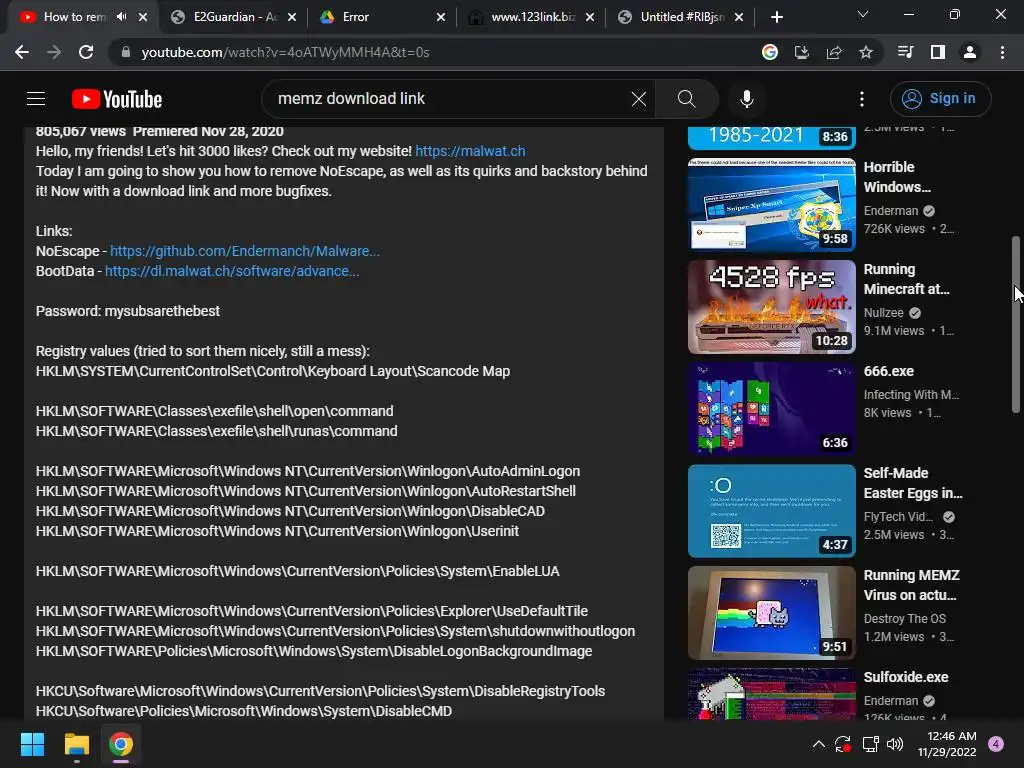The image size is (1024, 768).
Task: Open NoEscape GitHub download link
Action: [245, 251]
